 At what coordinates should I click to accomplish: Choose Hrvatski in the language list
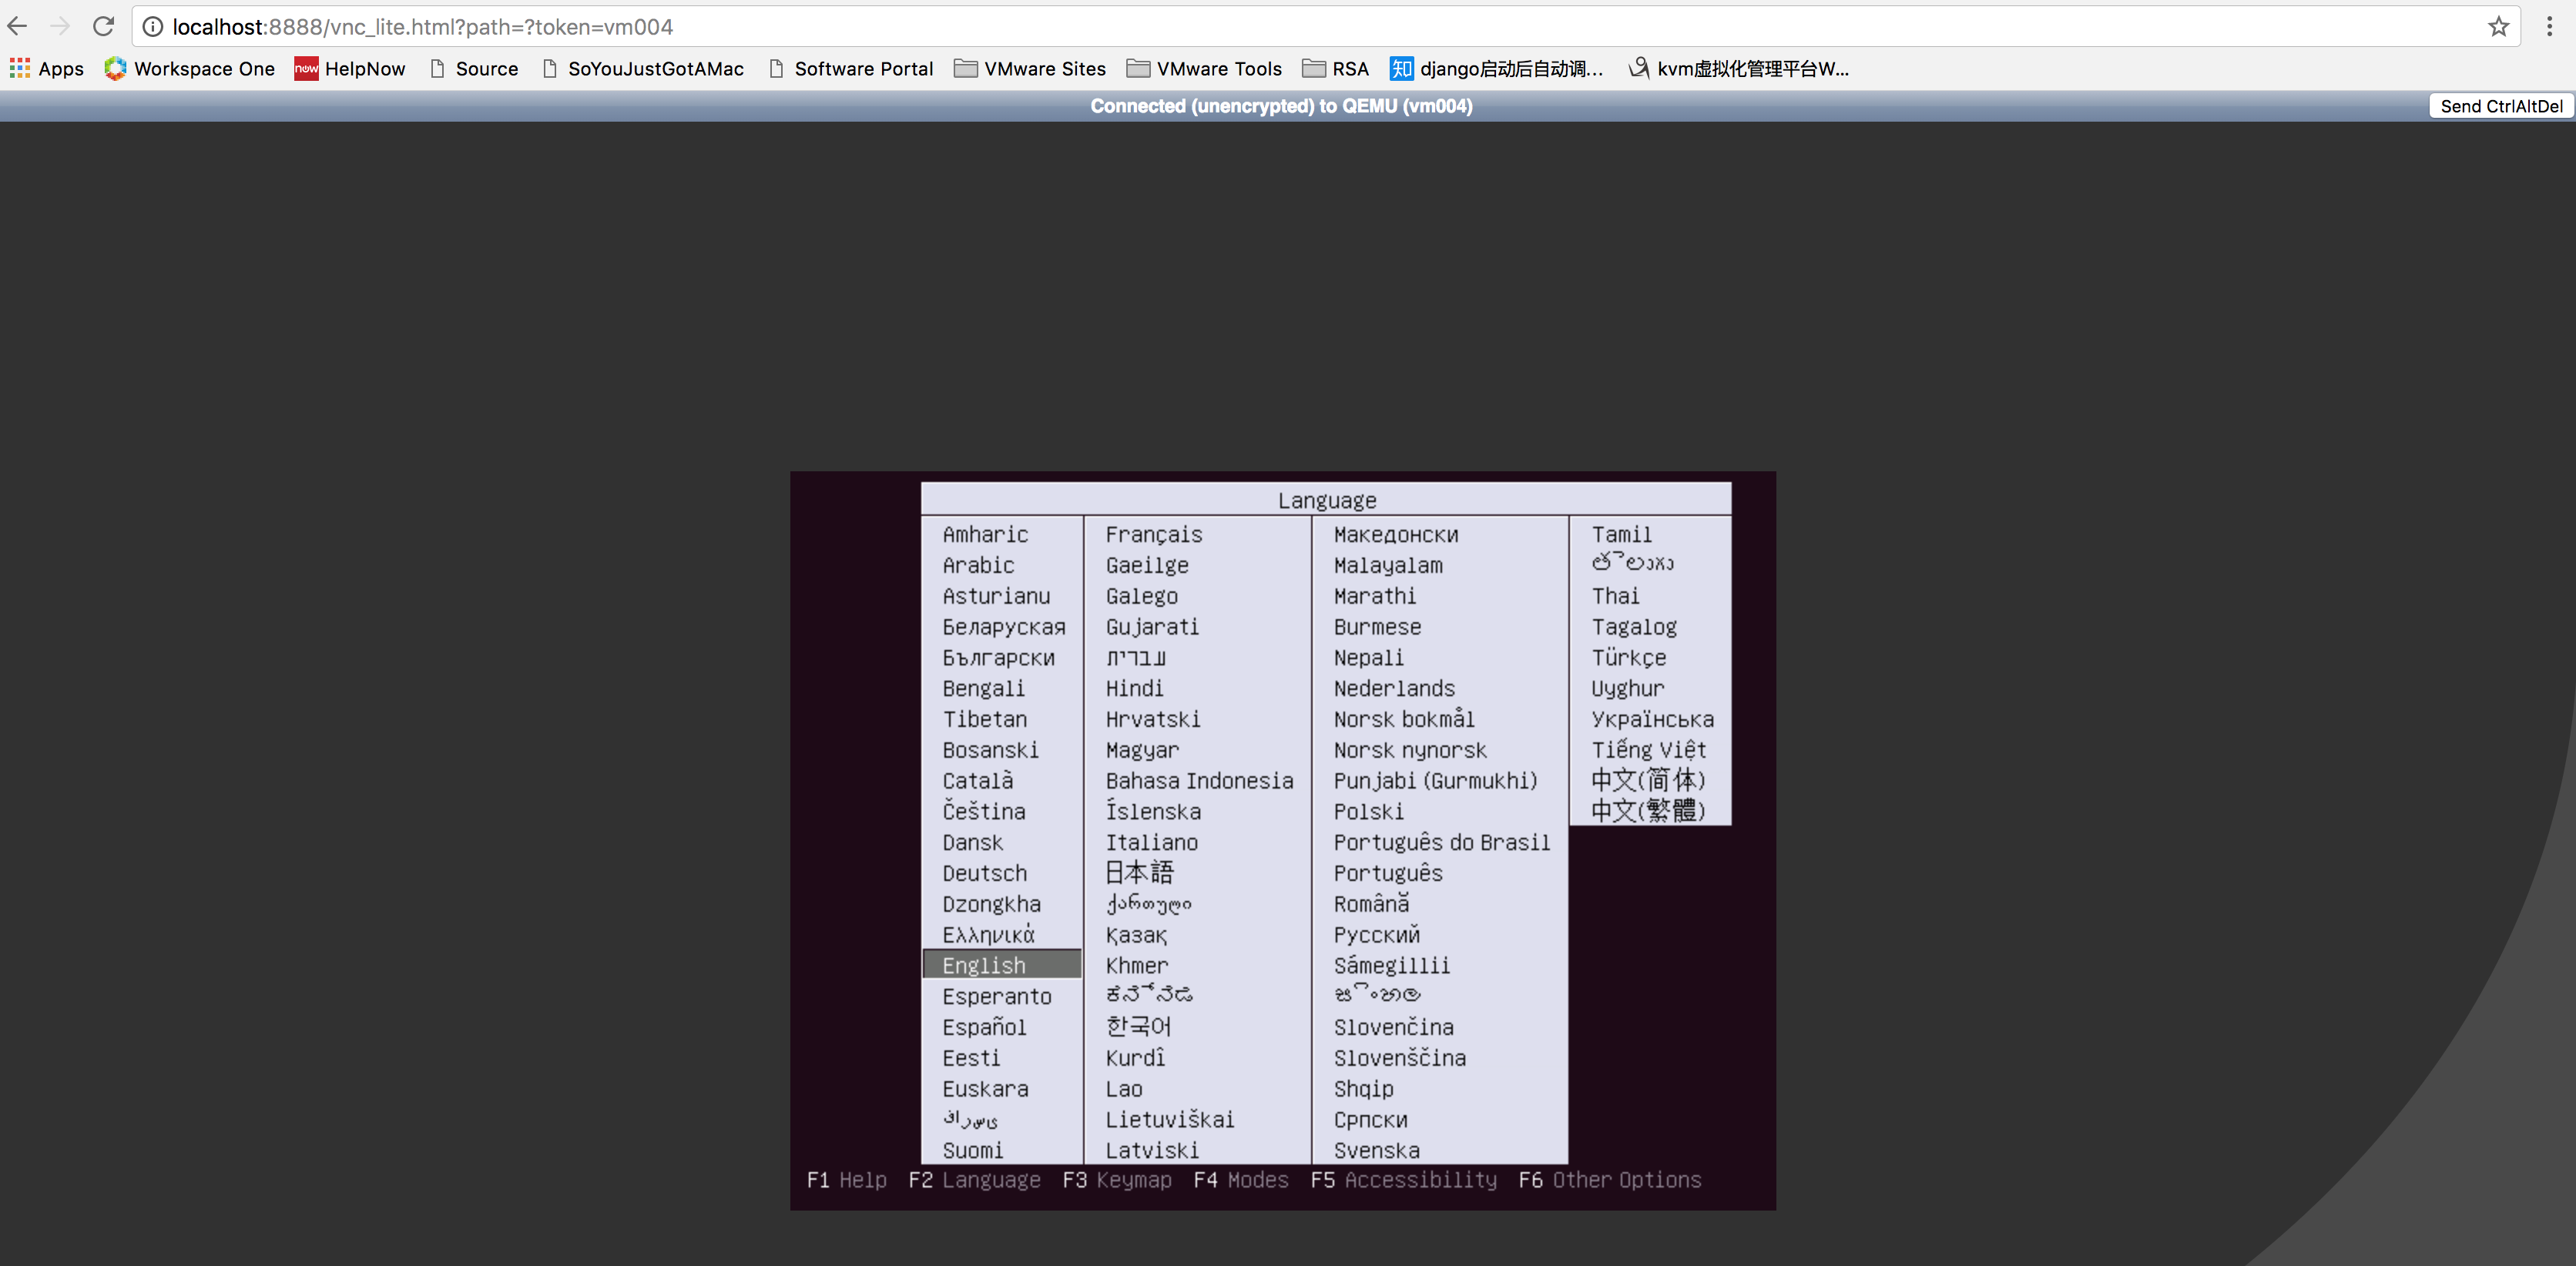point(1153,719)
